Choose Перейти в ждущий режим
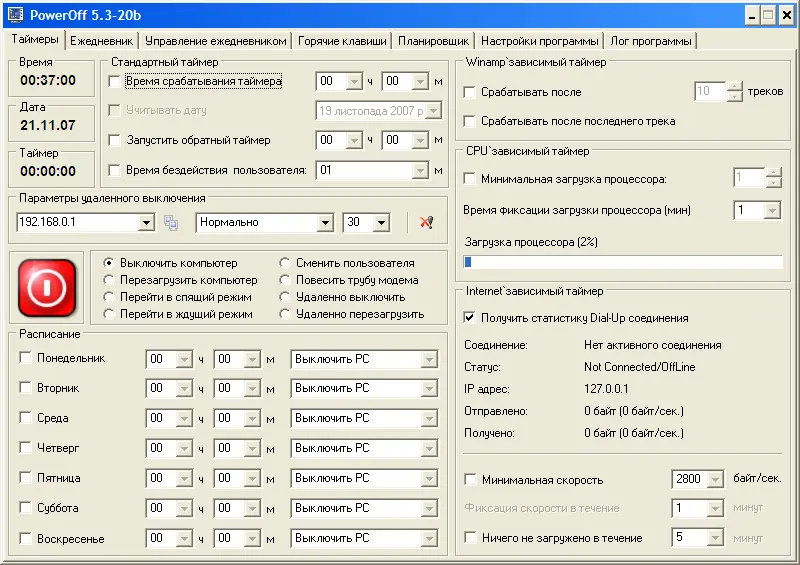The width and height of the screenshot is (800, 565). tap(108, 314)
